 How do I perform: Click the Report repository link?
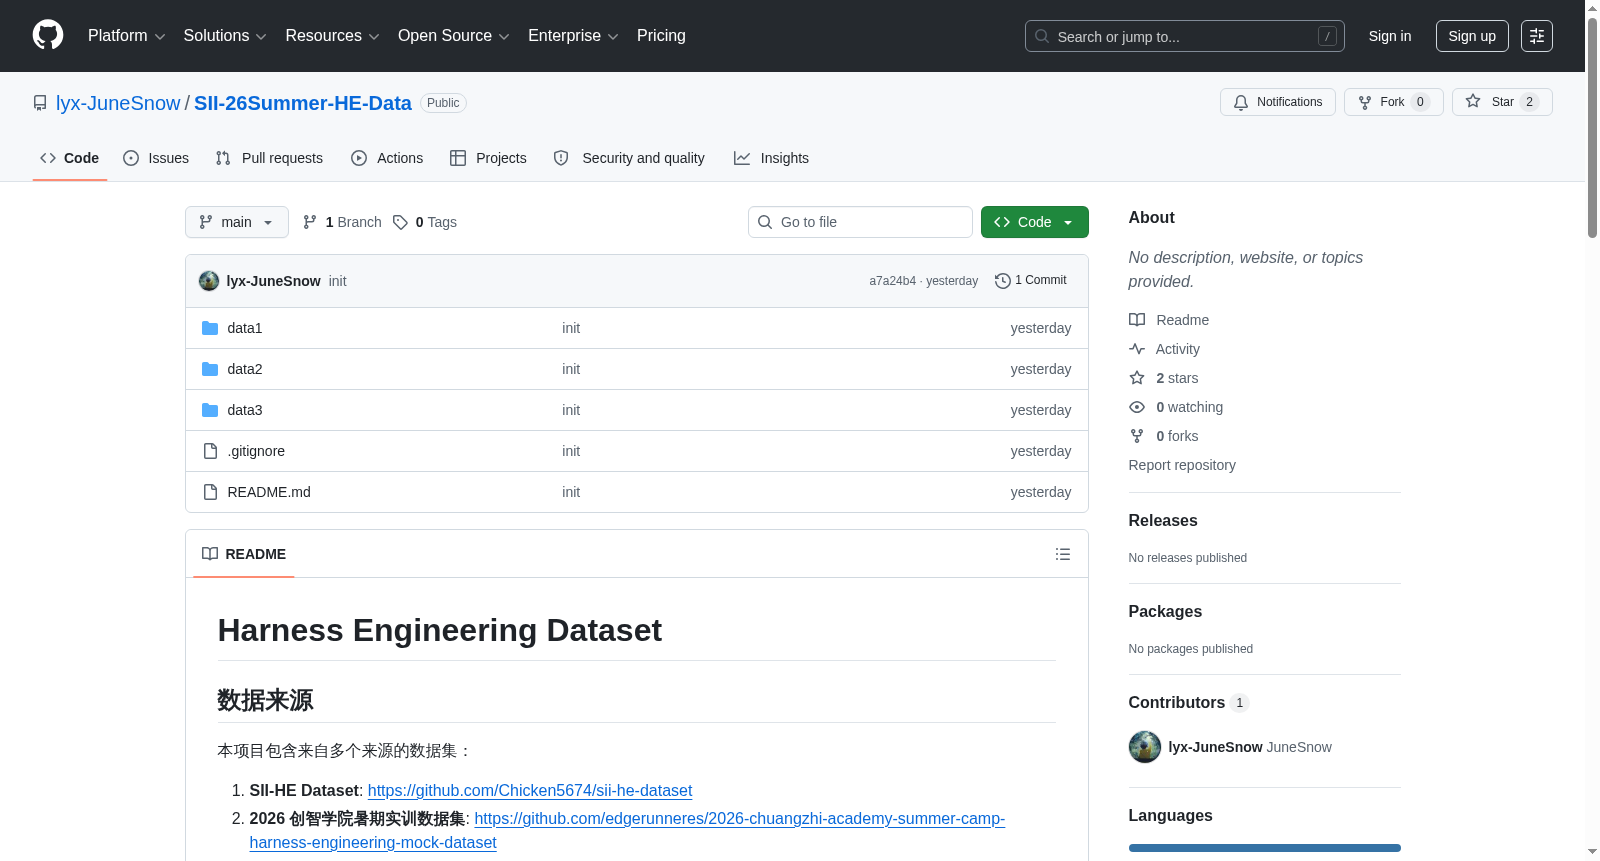(x=1182, y=465)
